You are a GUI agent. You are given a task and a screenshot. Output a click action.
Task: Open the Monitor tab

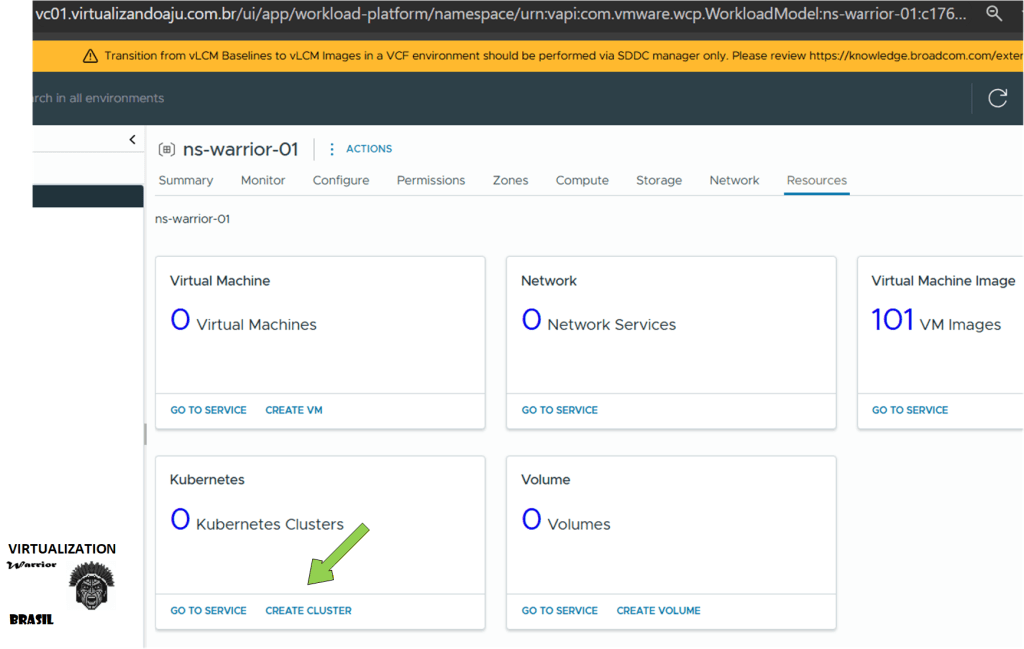pyautogui.click(x=263, y=181)
